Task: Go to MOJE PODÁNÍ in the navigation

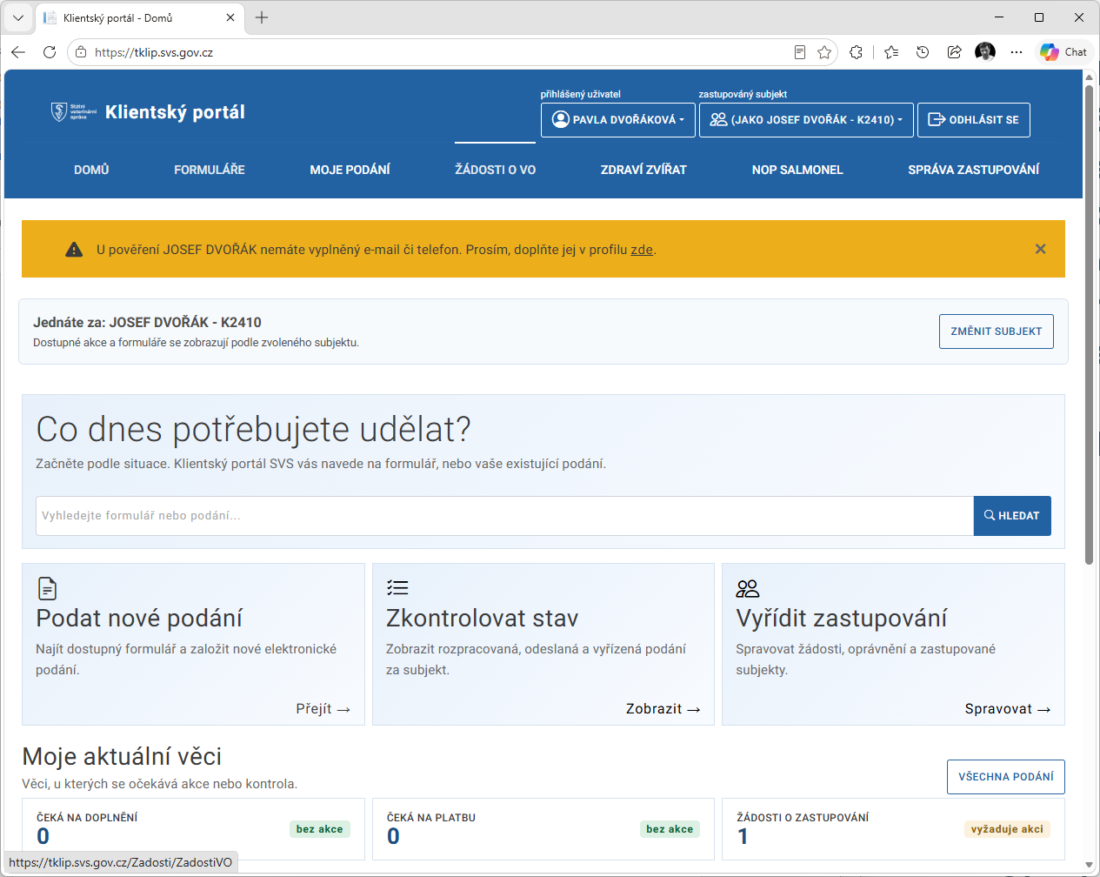Action: point(350,170)
